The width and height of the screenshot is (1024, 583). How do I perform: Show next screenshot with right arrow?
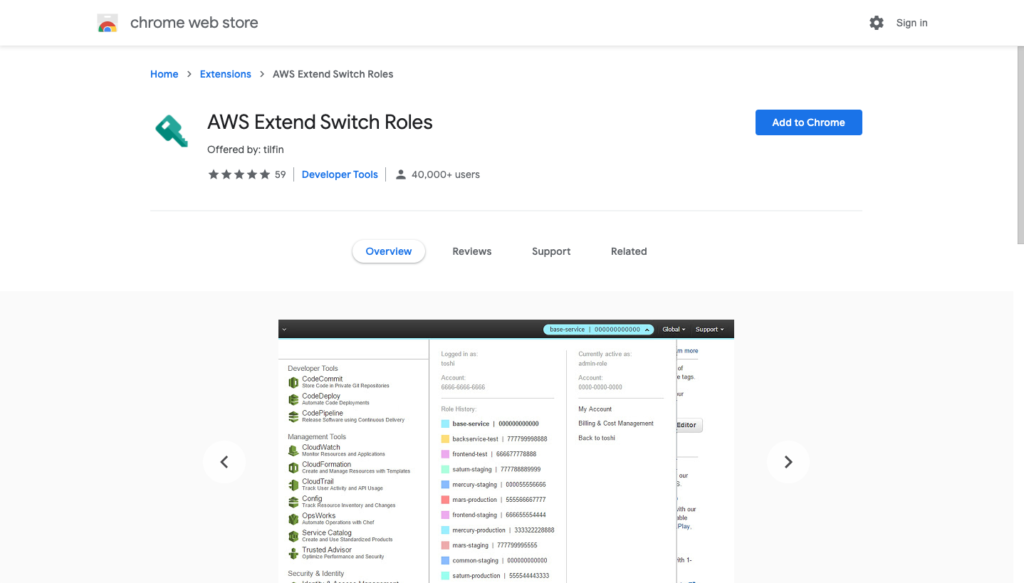pyautogui.click(x=788, y=462)
